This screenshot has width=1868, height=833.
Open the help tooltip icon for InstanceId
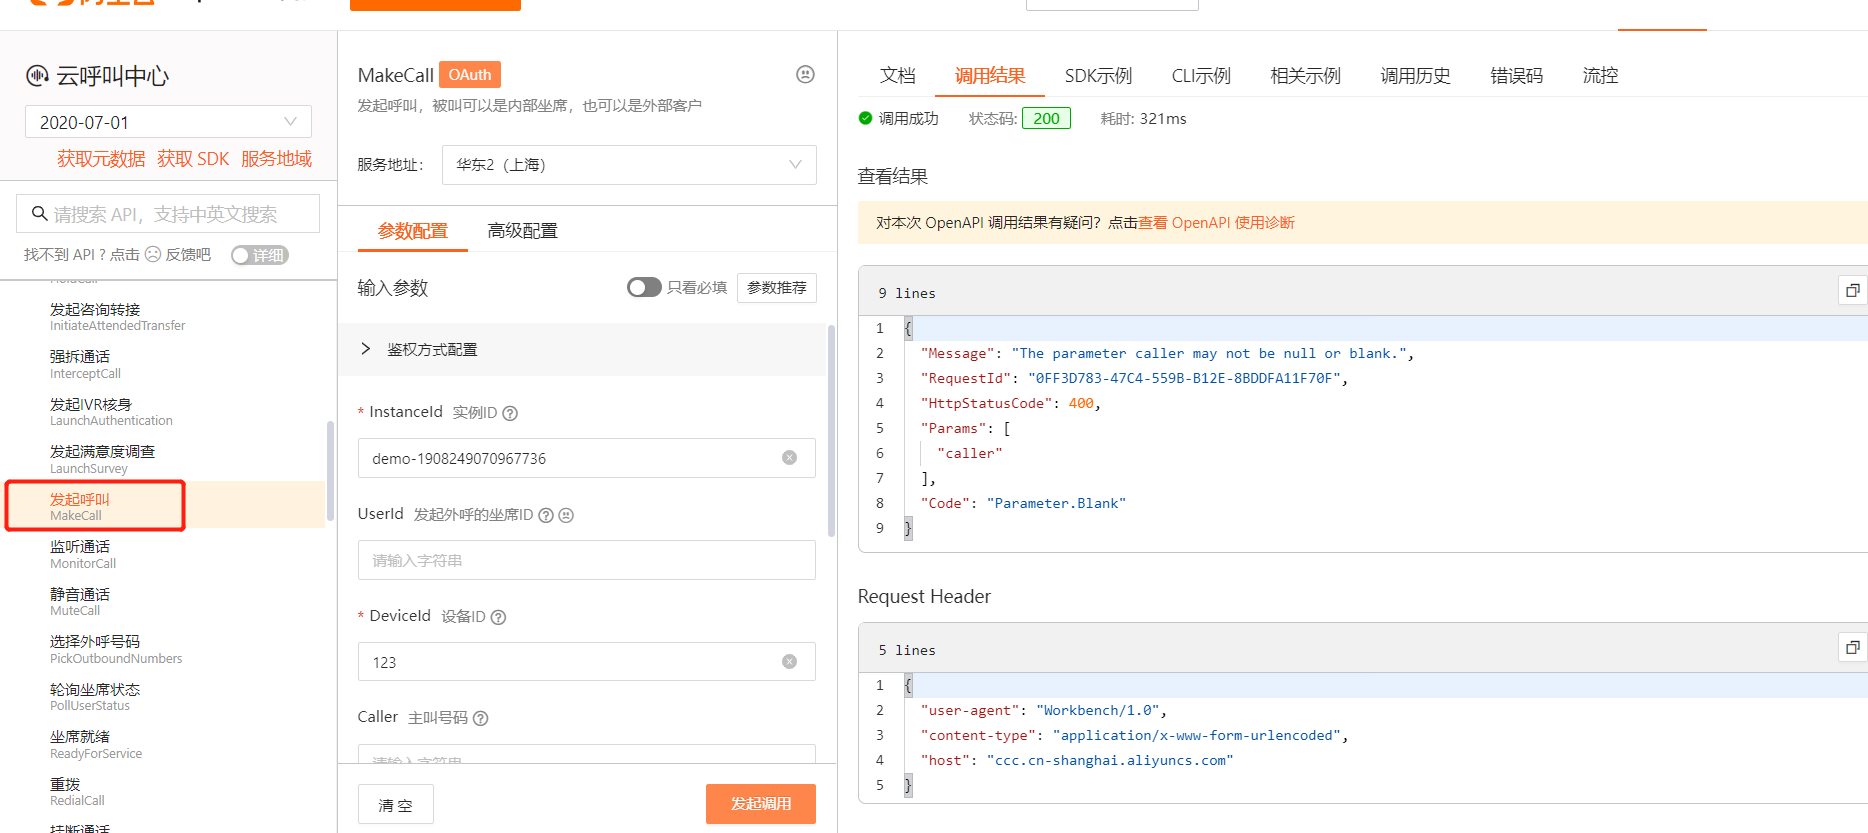coord(510,413)
